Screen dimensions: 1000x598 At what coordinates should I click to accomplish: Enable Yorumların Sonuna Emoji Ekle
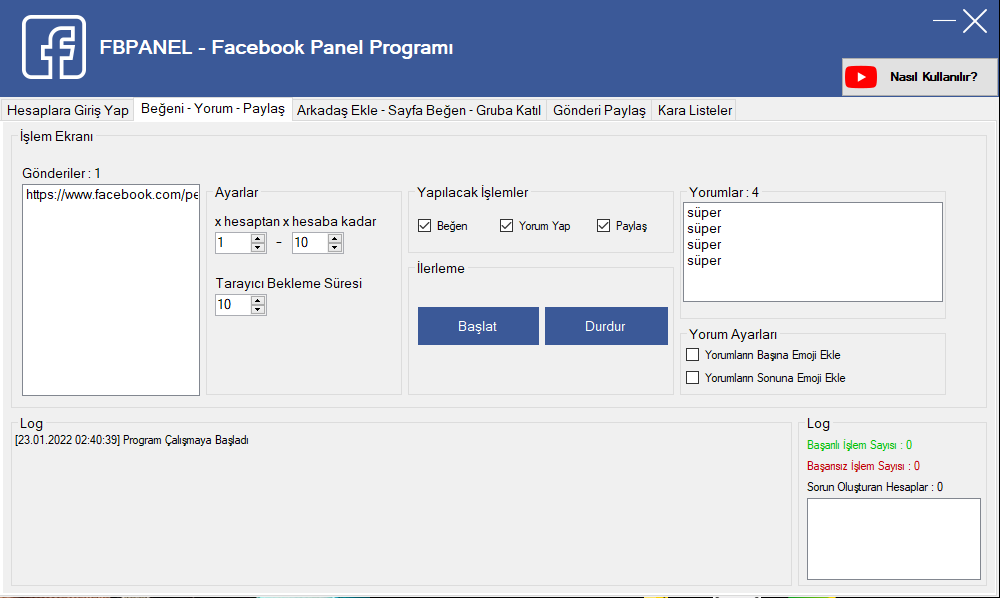click(x=692, y=378)
